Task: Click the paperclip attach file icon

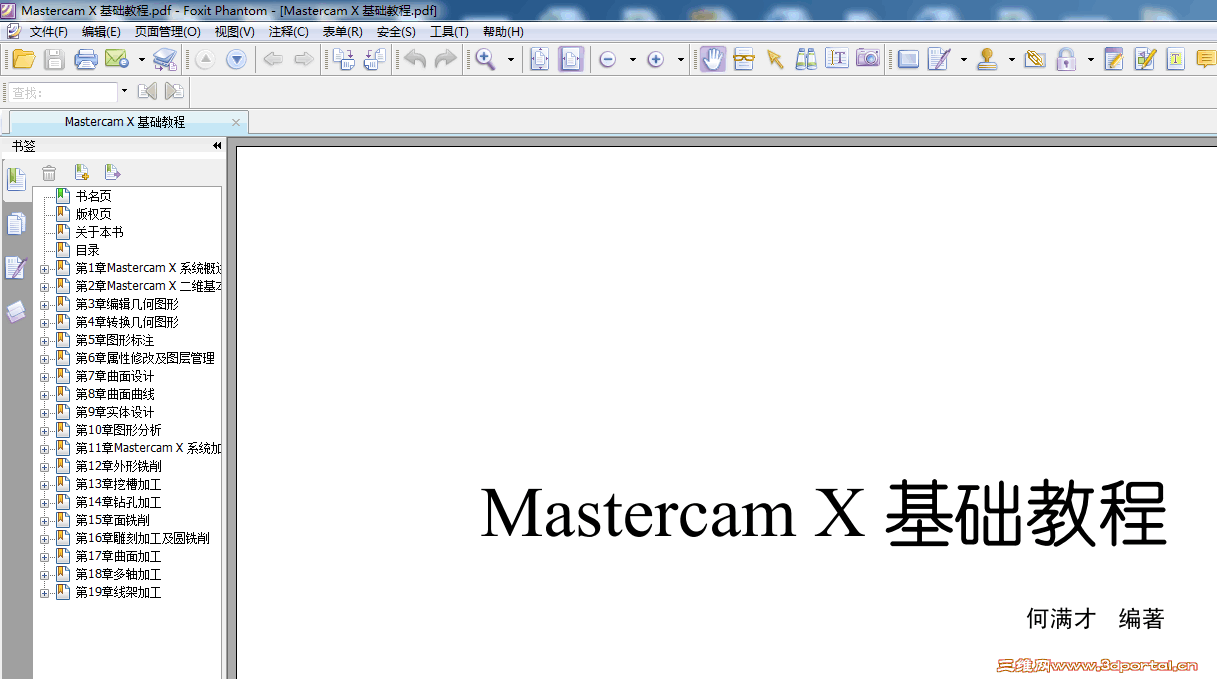Action: 1035,60
